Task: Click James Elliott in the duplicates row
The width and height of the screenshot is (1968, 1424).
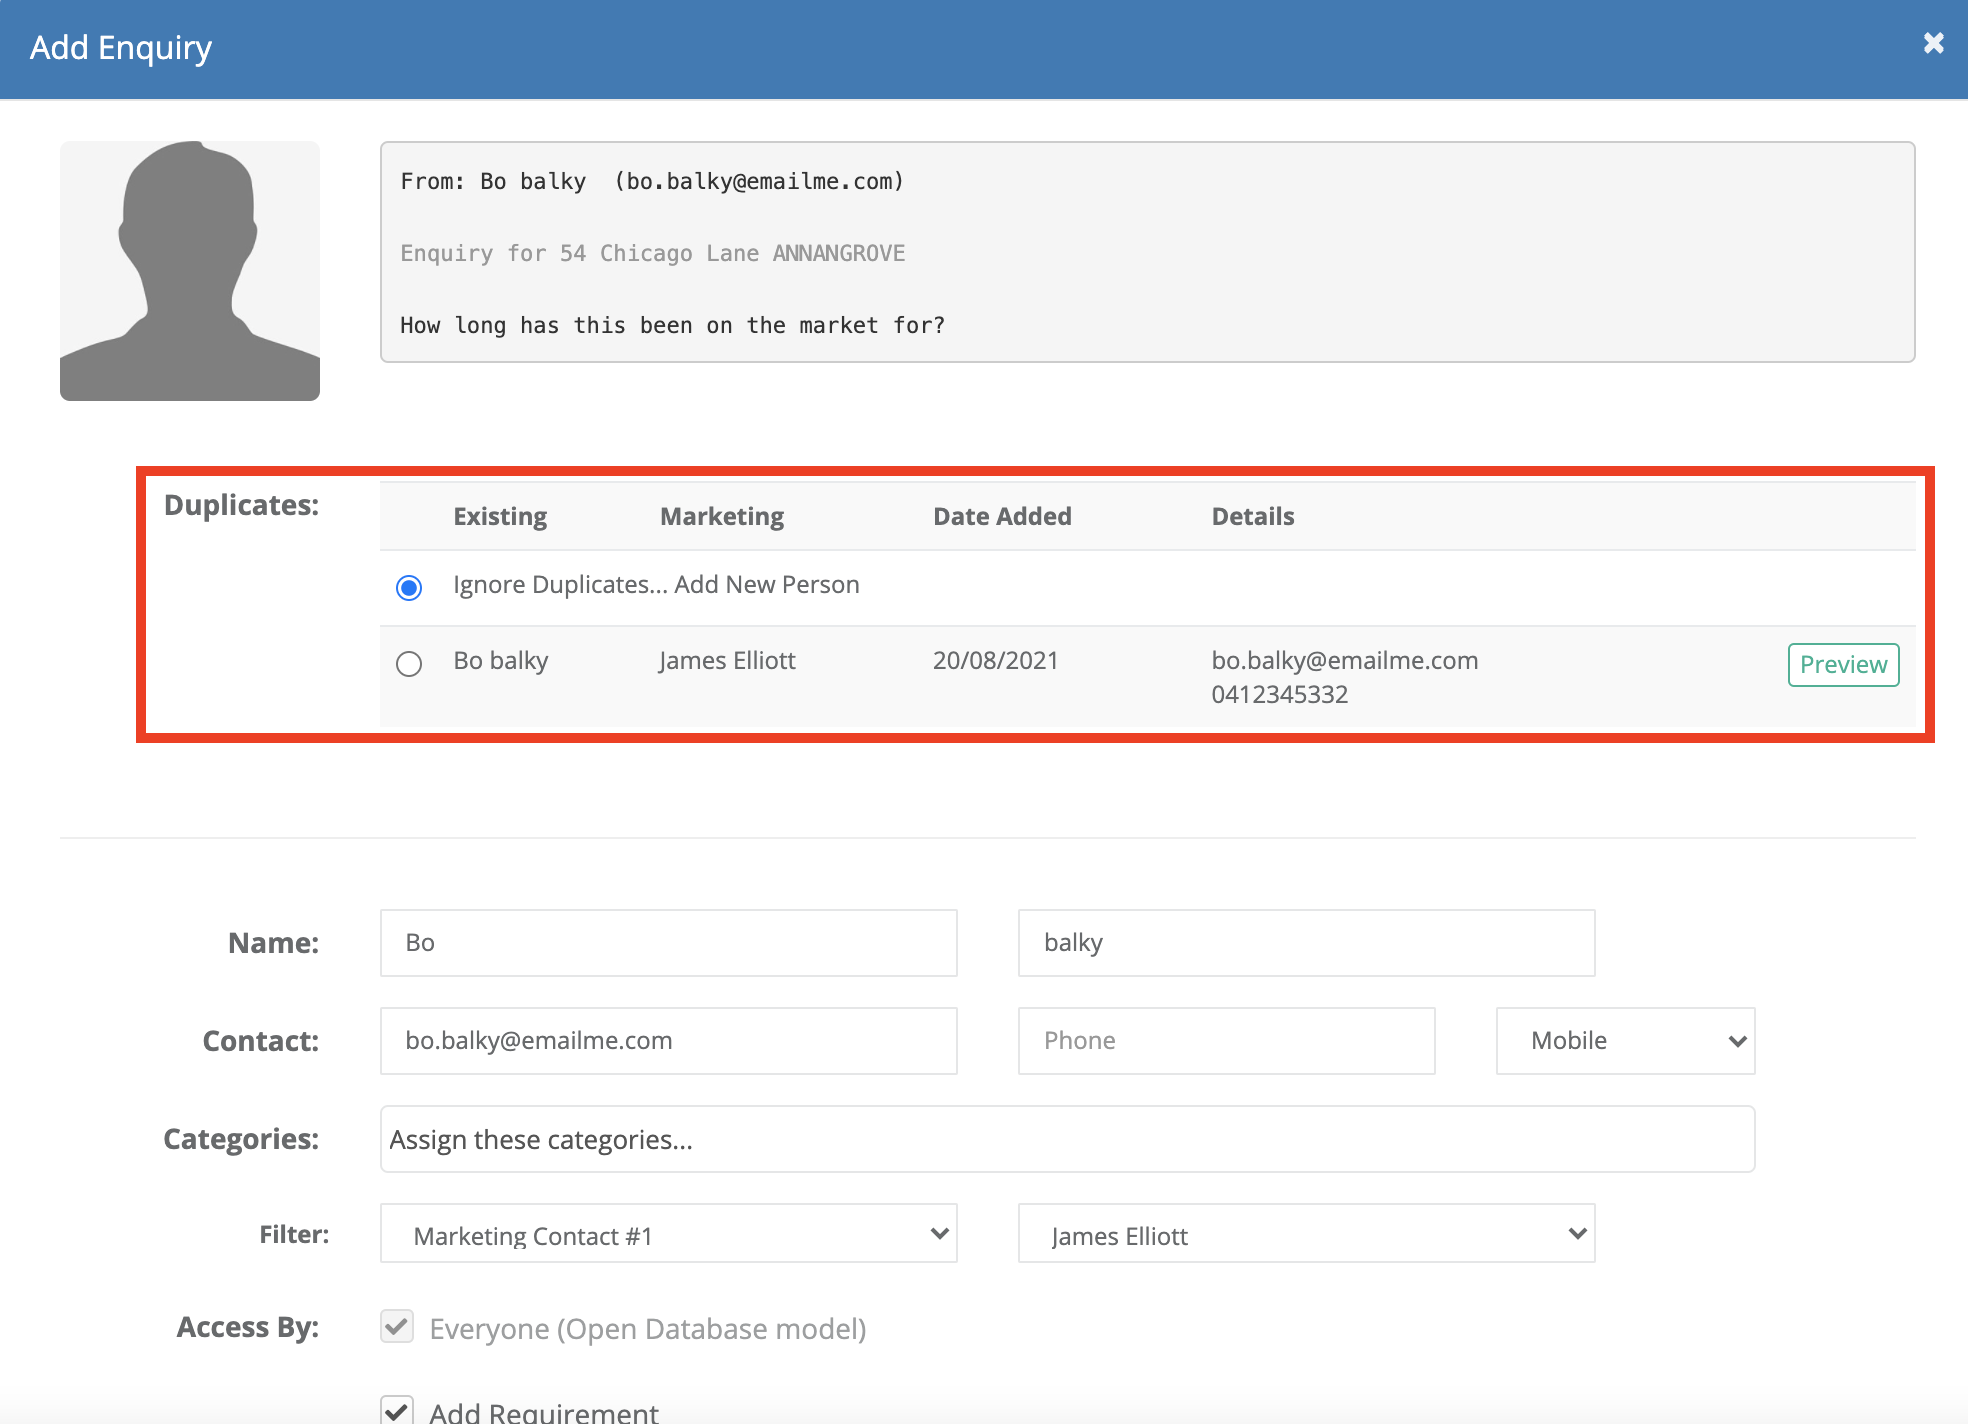Action: (728, 660)
